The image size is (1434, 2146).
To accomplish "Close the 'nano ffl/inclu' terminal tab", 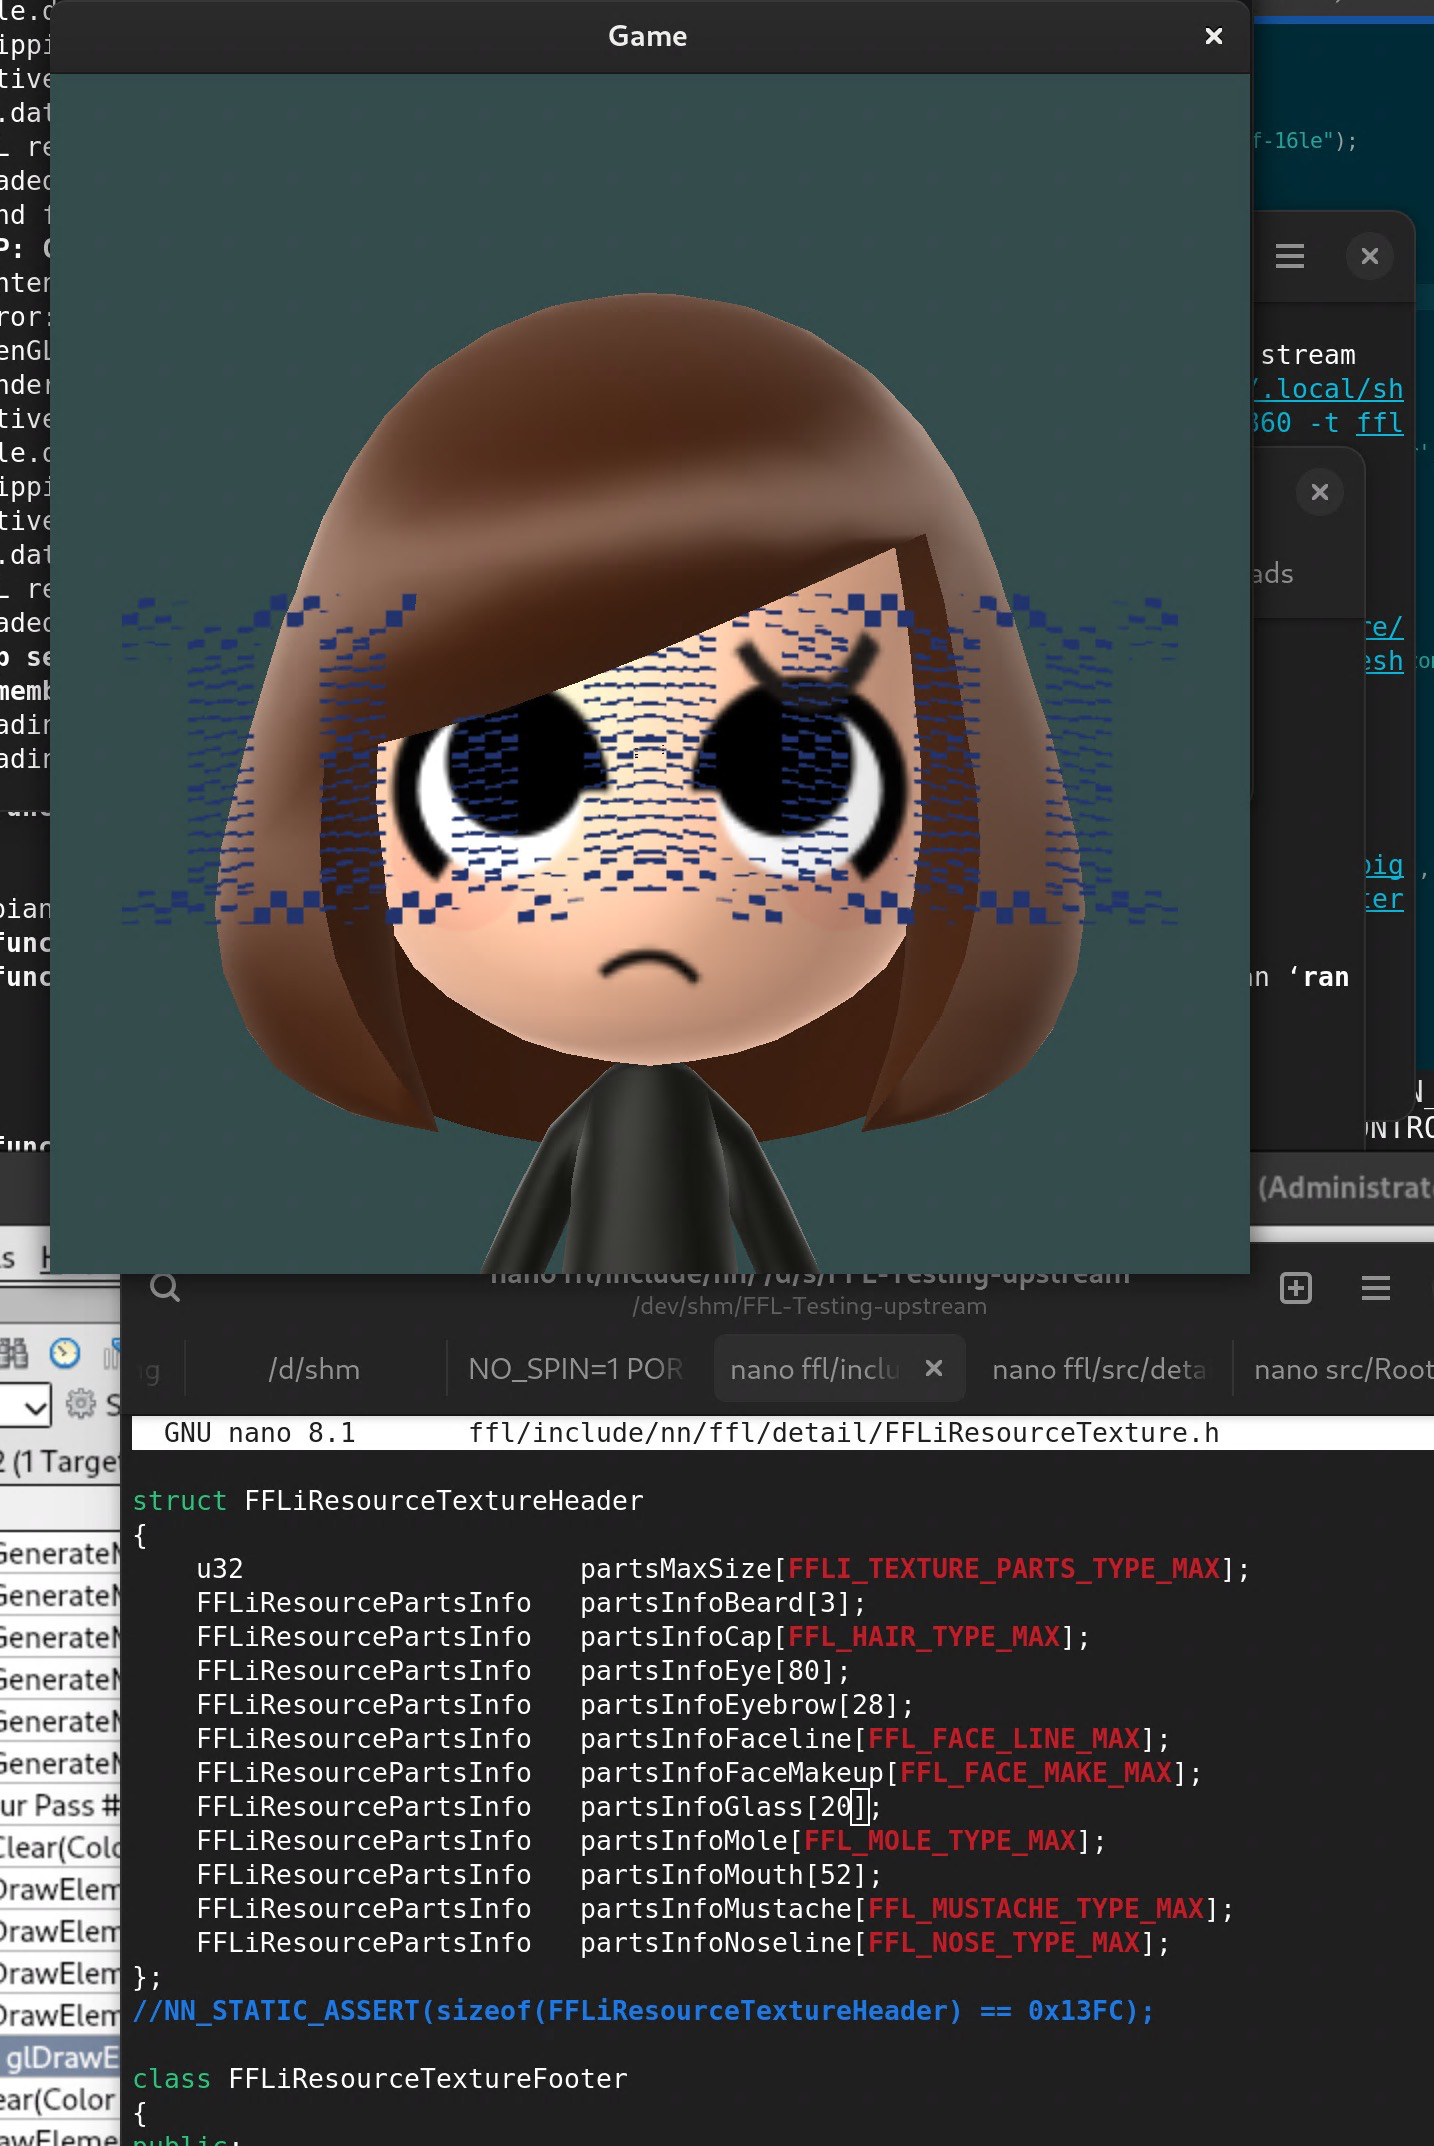I will 934,1368.
